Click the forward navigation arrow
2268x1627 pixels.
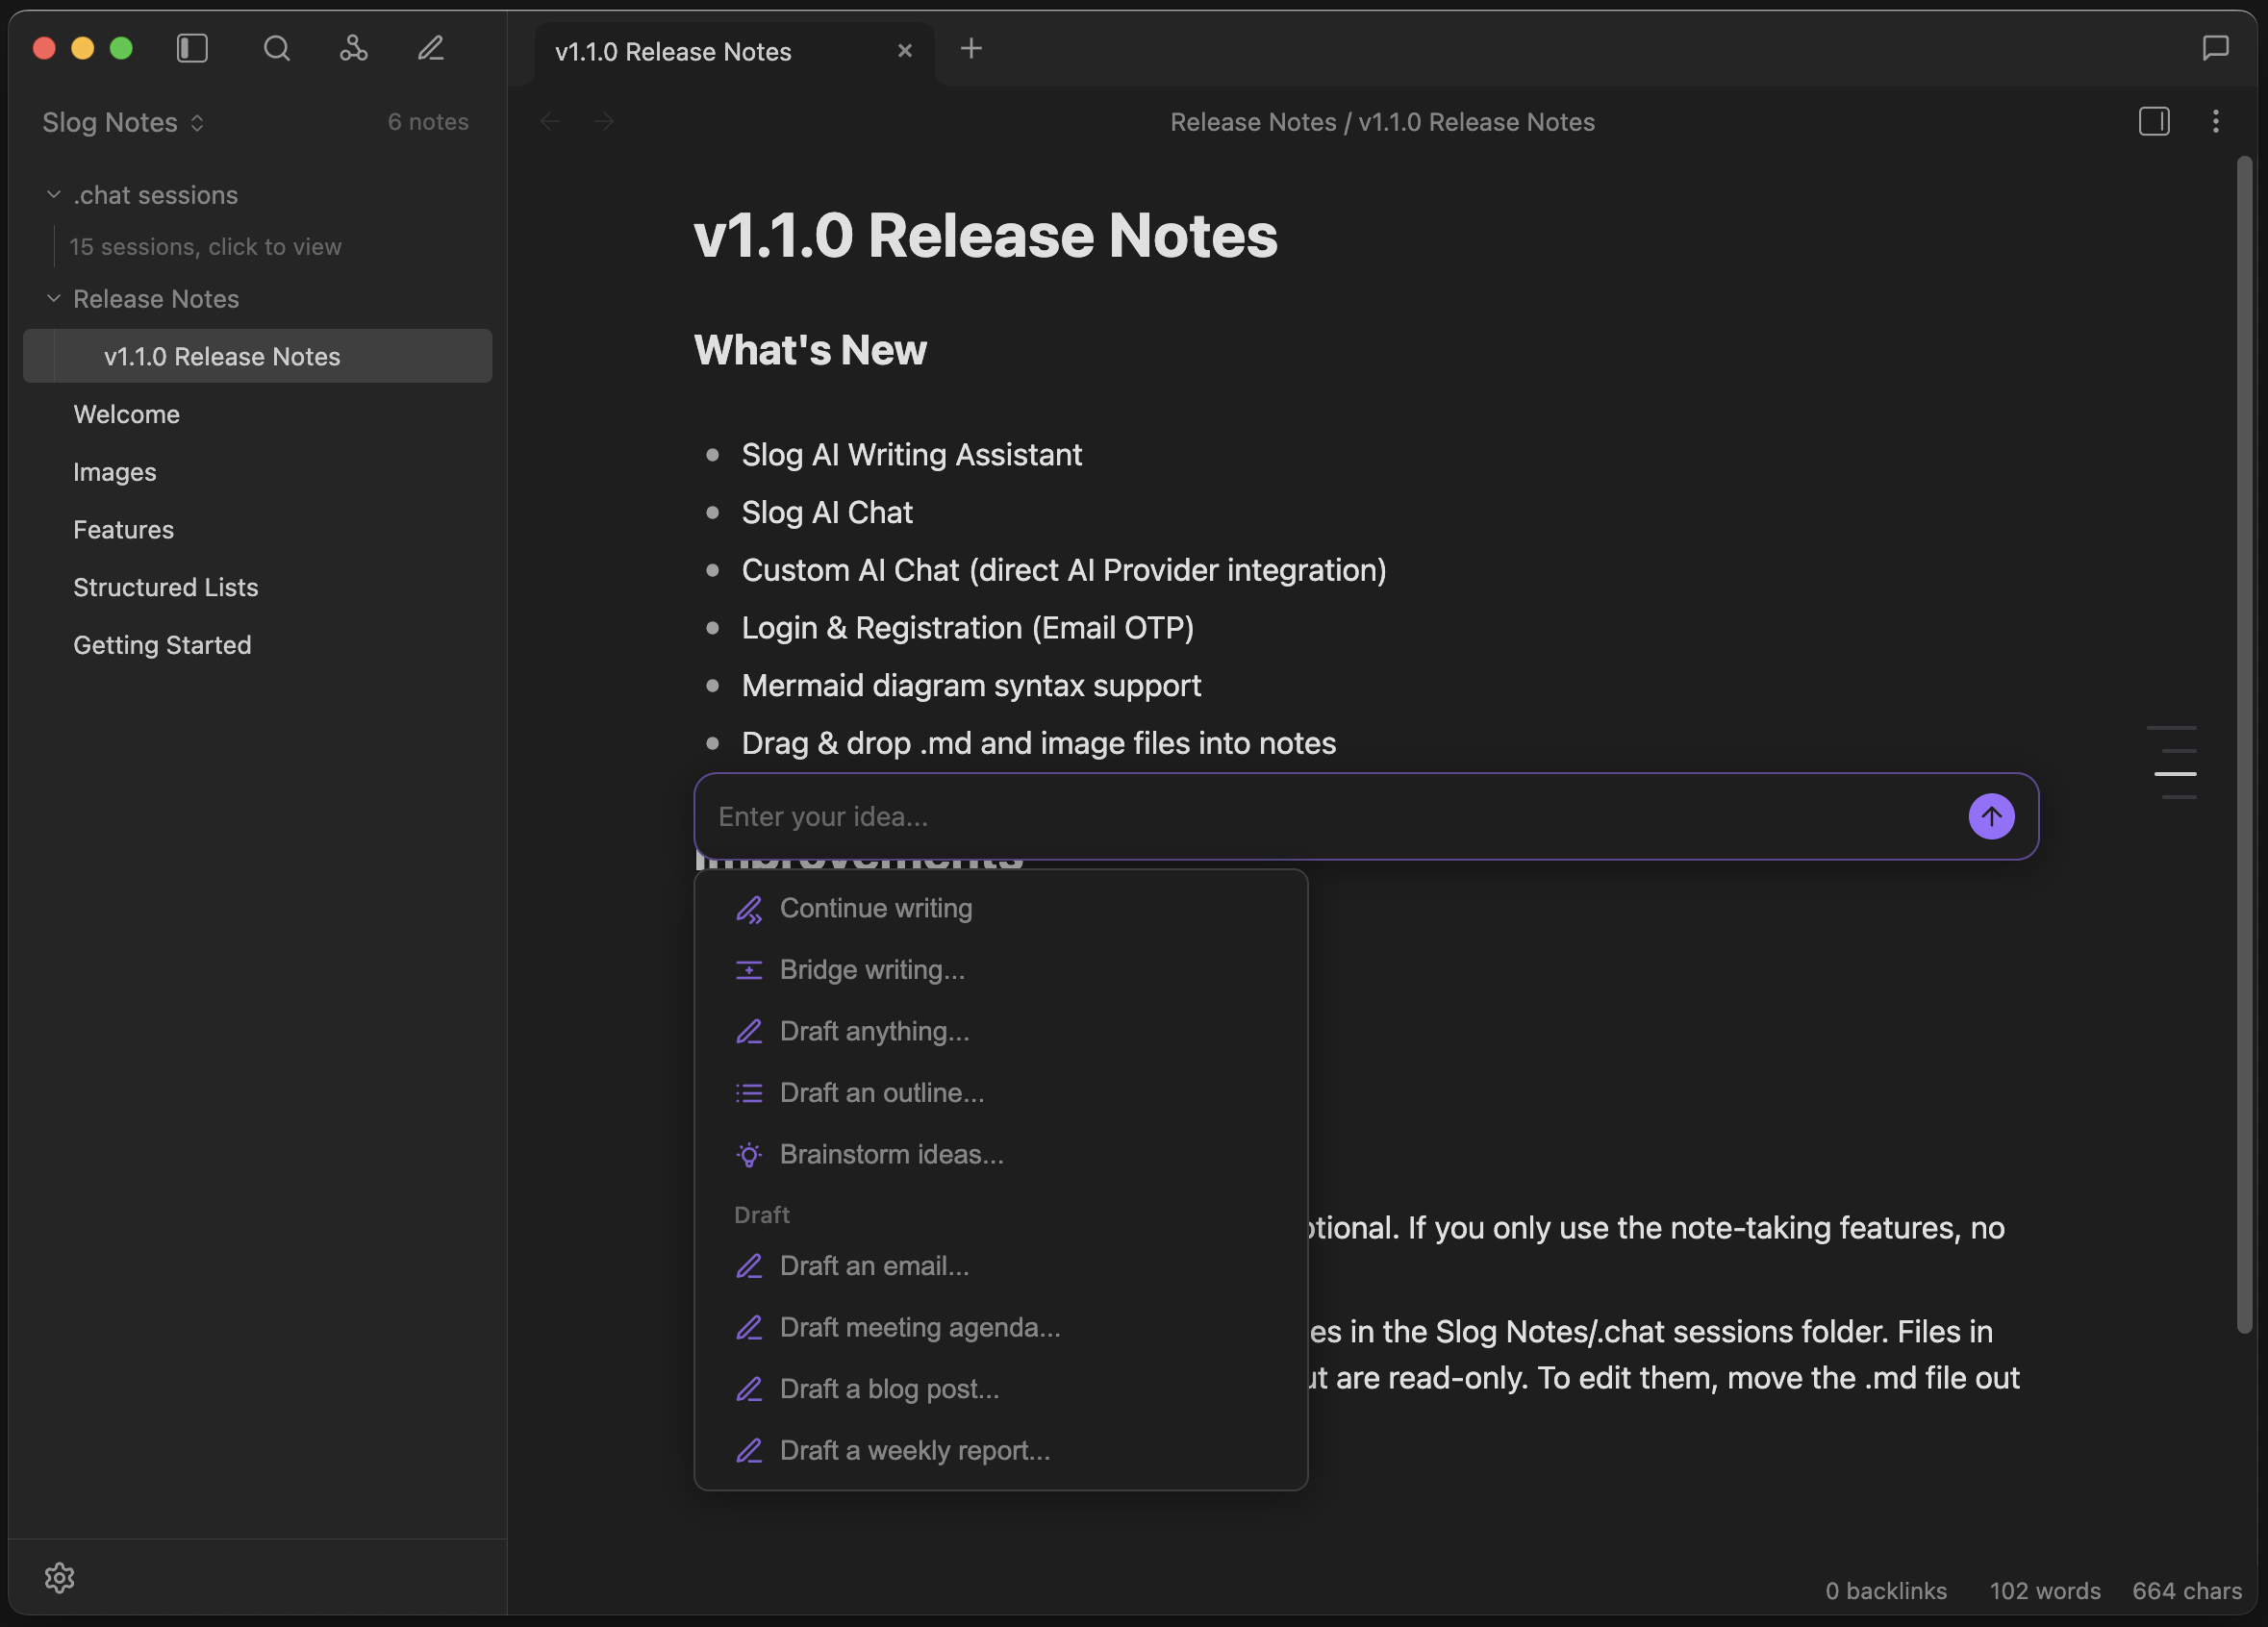604,121
